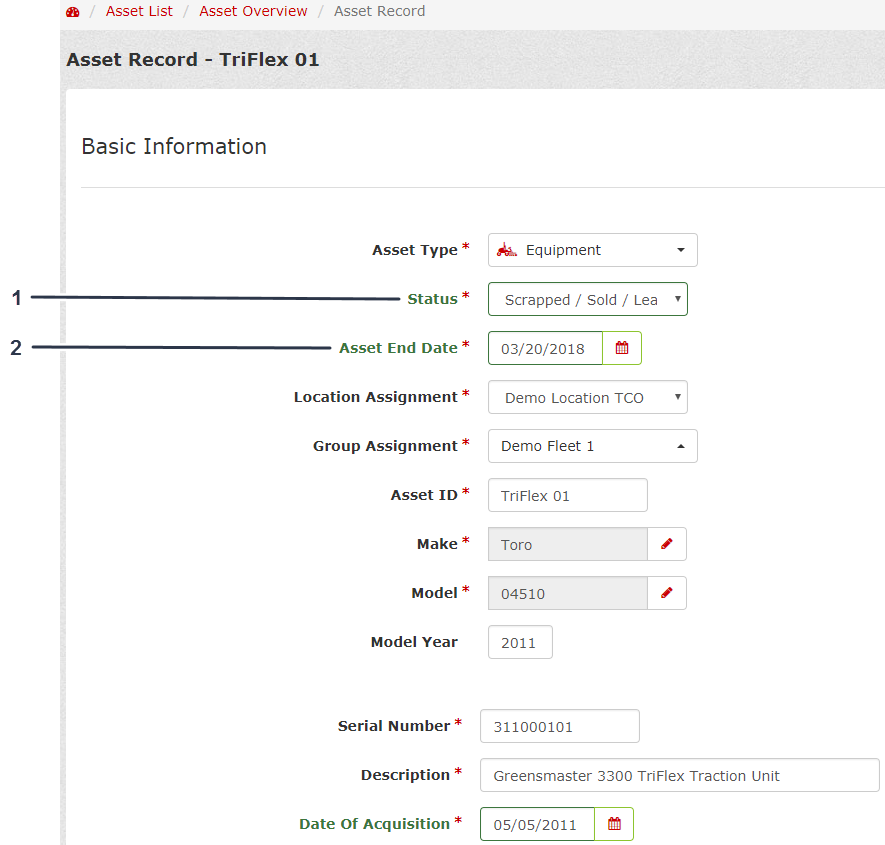Click the Asset End Date text field

click(x=545, y=348)
